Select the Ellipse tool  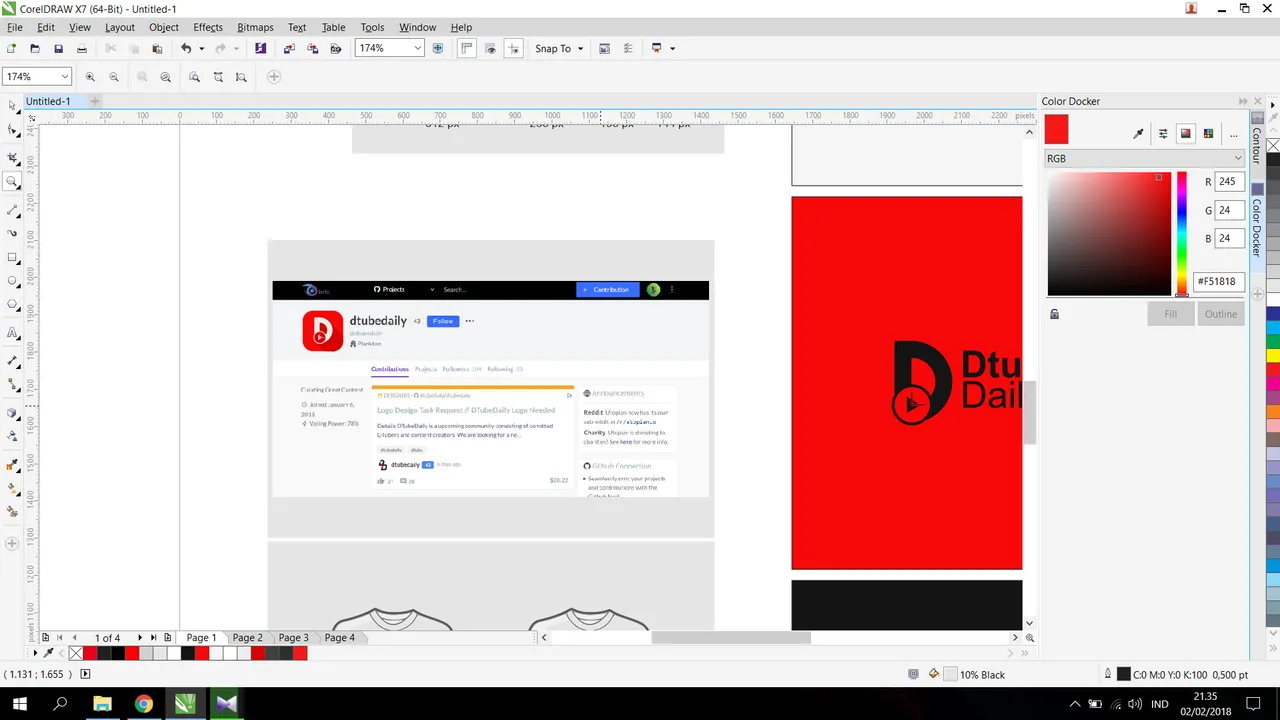(12, 282)
